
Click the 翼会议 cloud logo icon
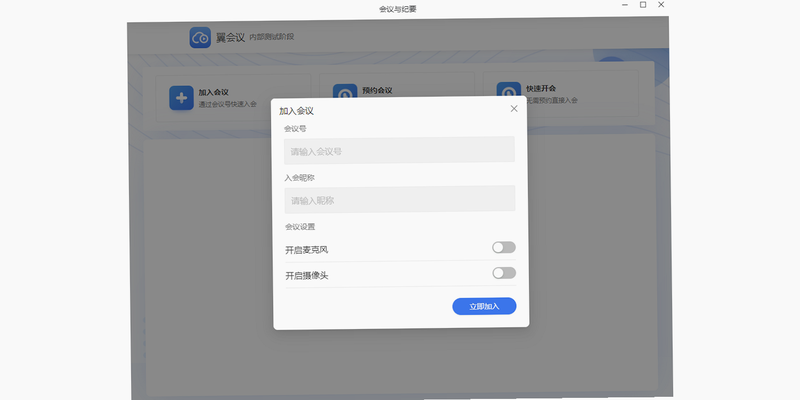click(200, 38)
